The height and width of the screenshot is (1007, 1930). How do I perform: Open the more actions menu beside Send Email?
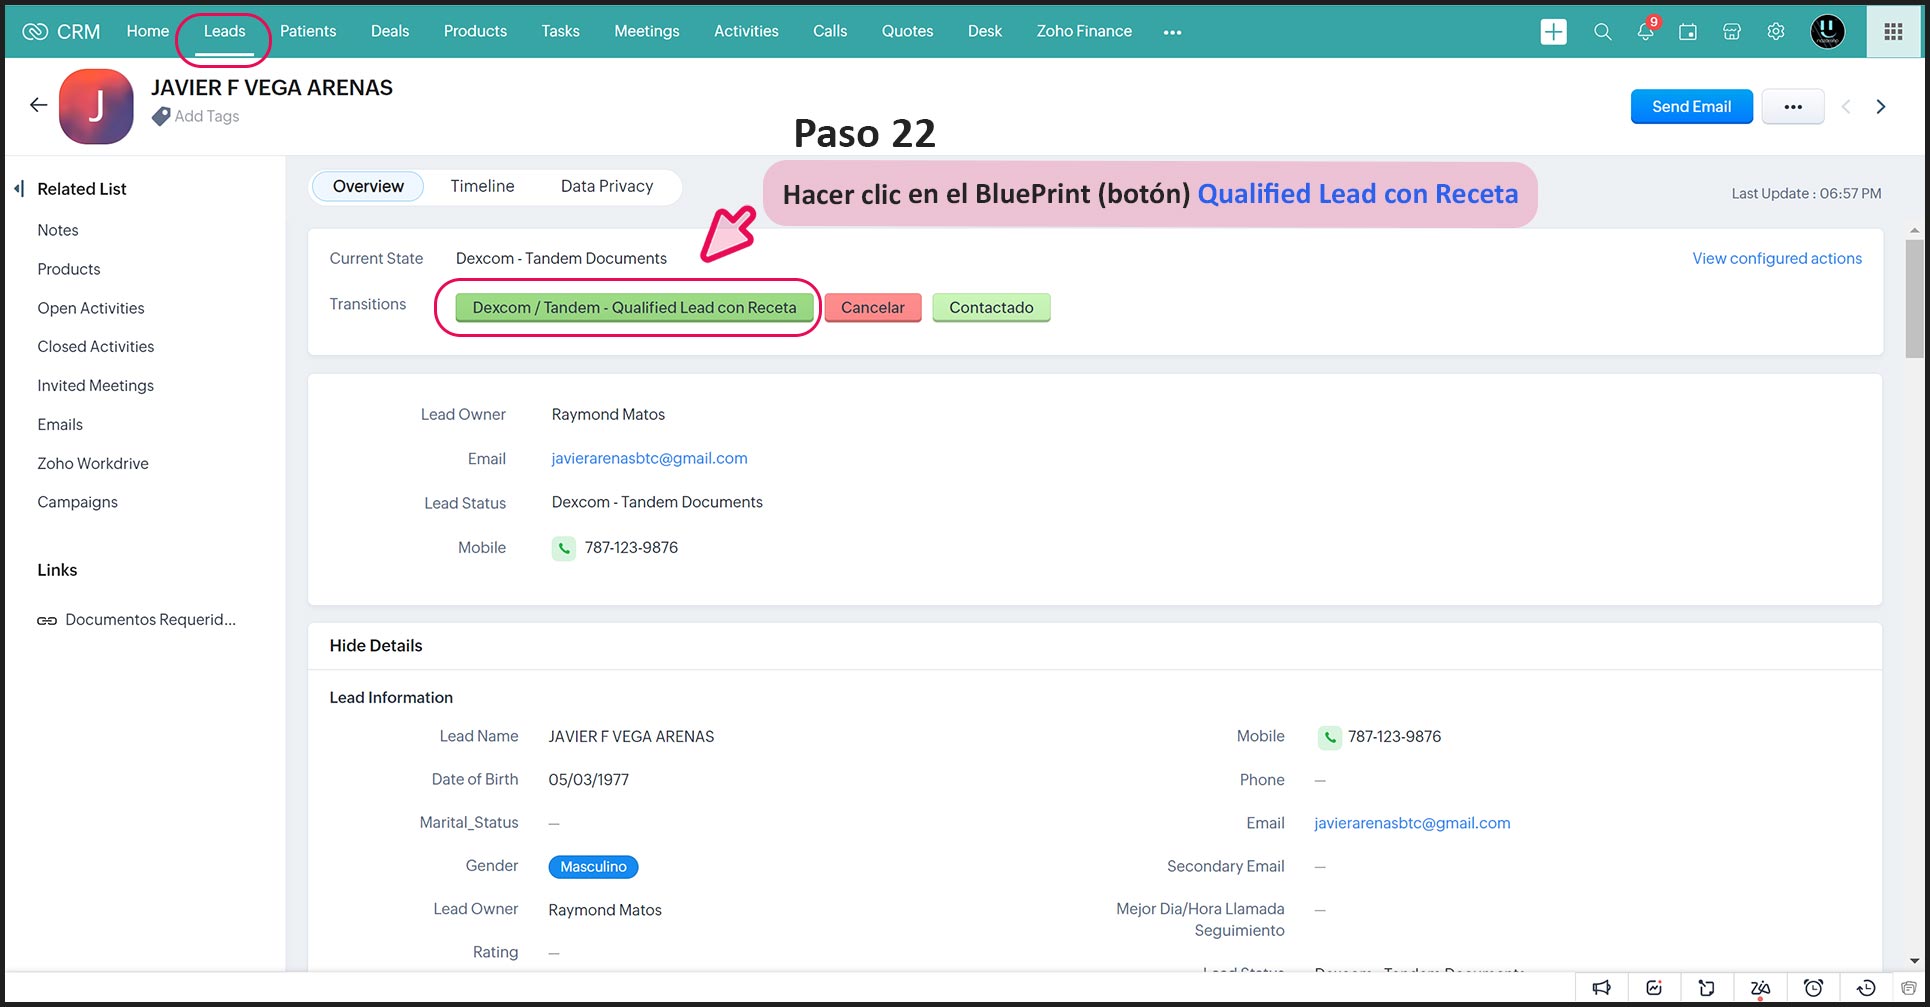tap(1792, 107)
